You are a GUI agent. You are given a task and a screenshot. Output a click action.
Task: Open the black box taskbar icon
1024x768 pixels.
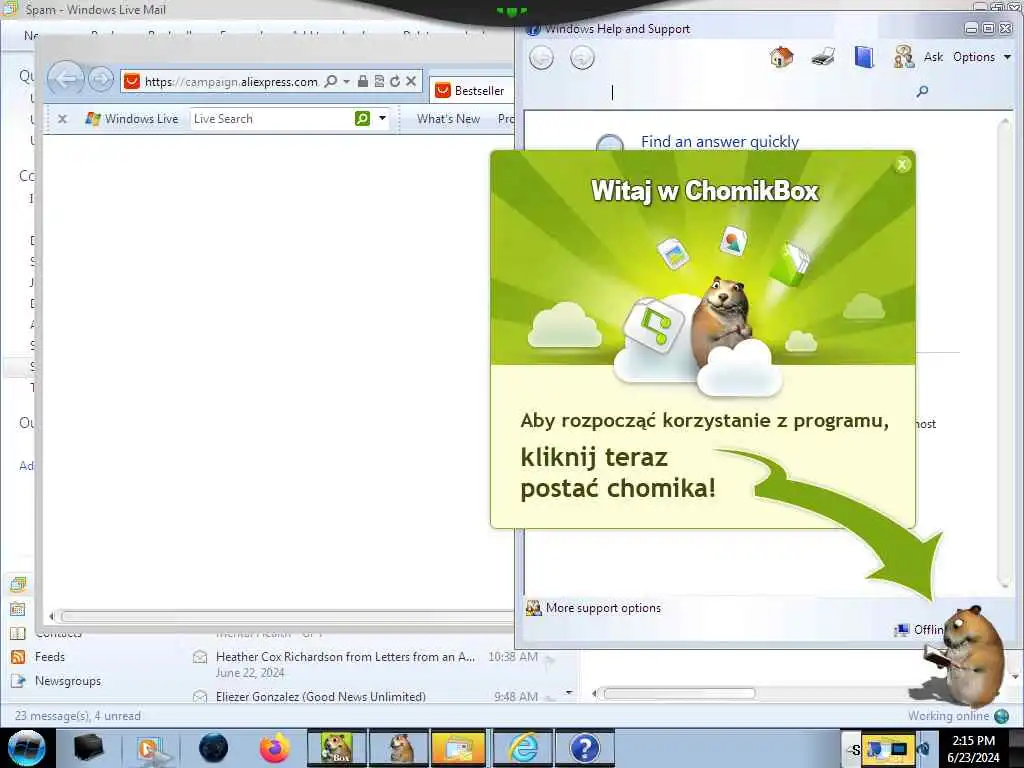pyautogui.click(x=88, y=748)
